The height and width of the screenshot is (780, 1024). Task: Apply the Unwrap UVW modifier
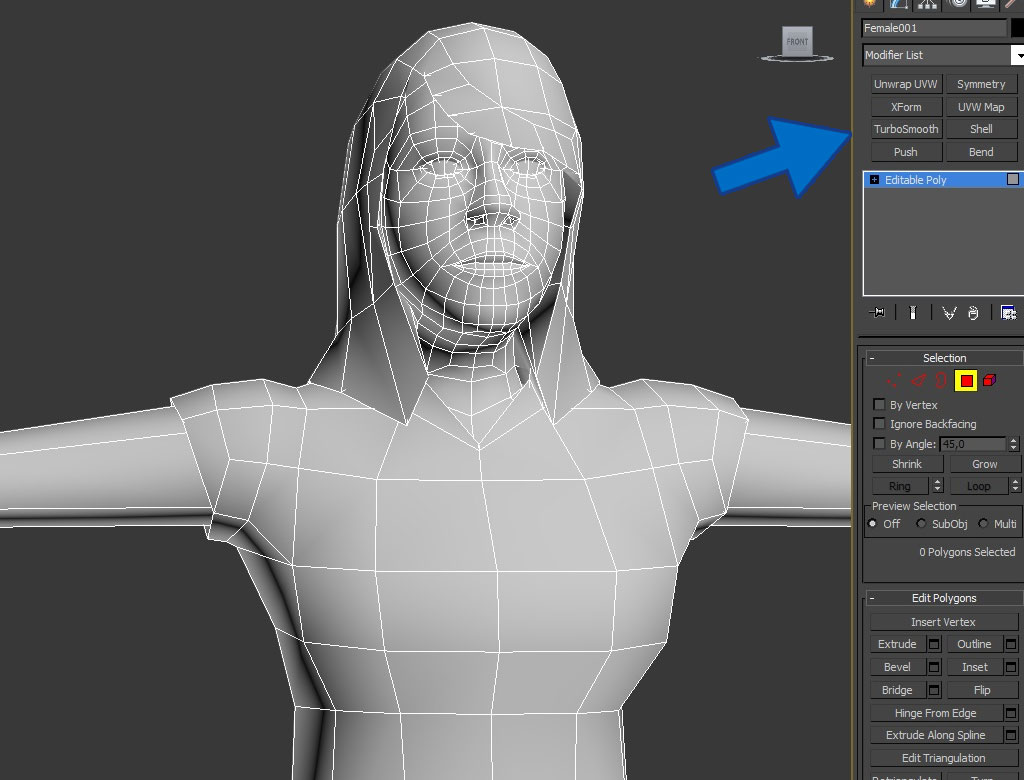pyautogui.click(x=905, y=84)
